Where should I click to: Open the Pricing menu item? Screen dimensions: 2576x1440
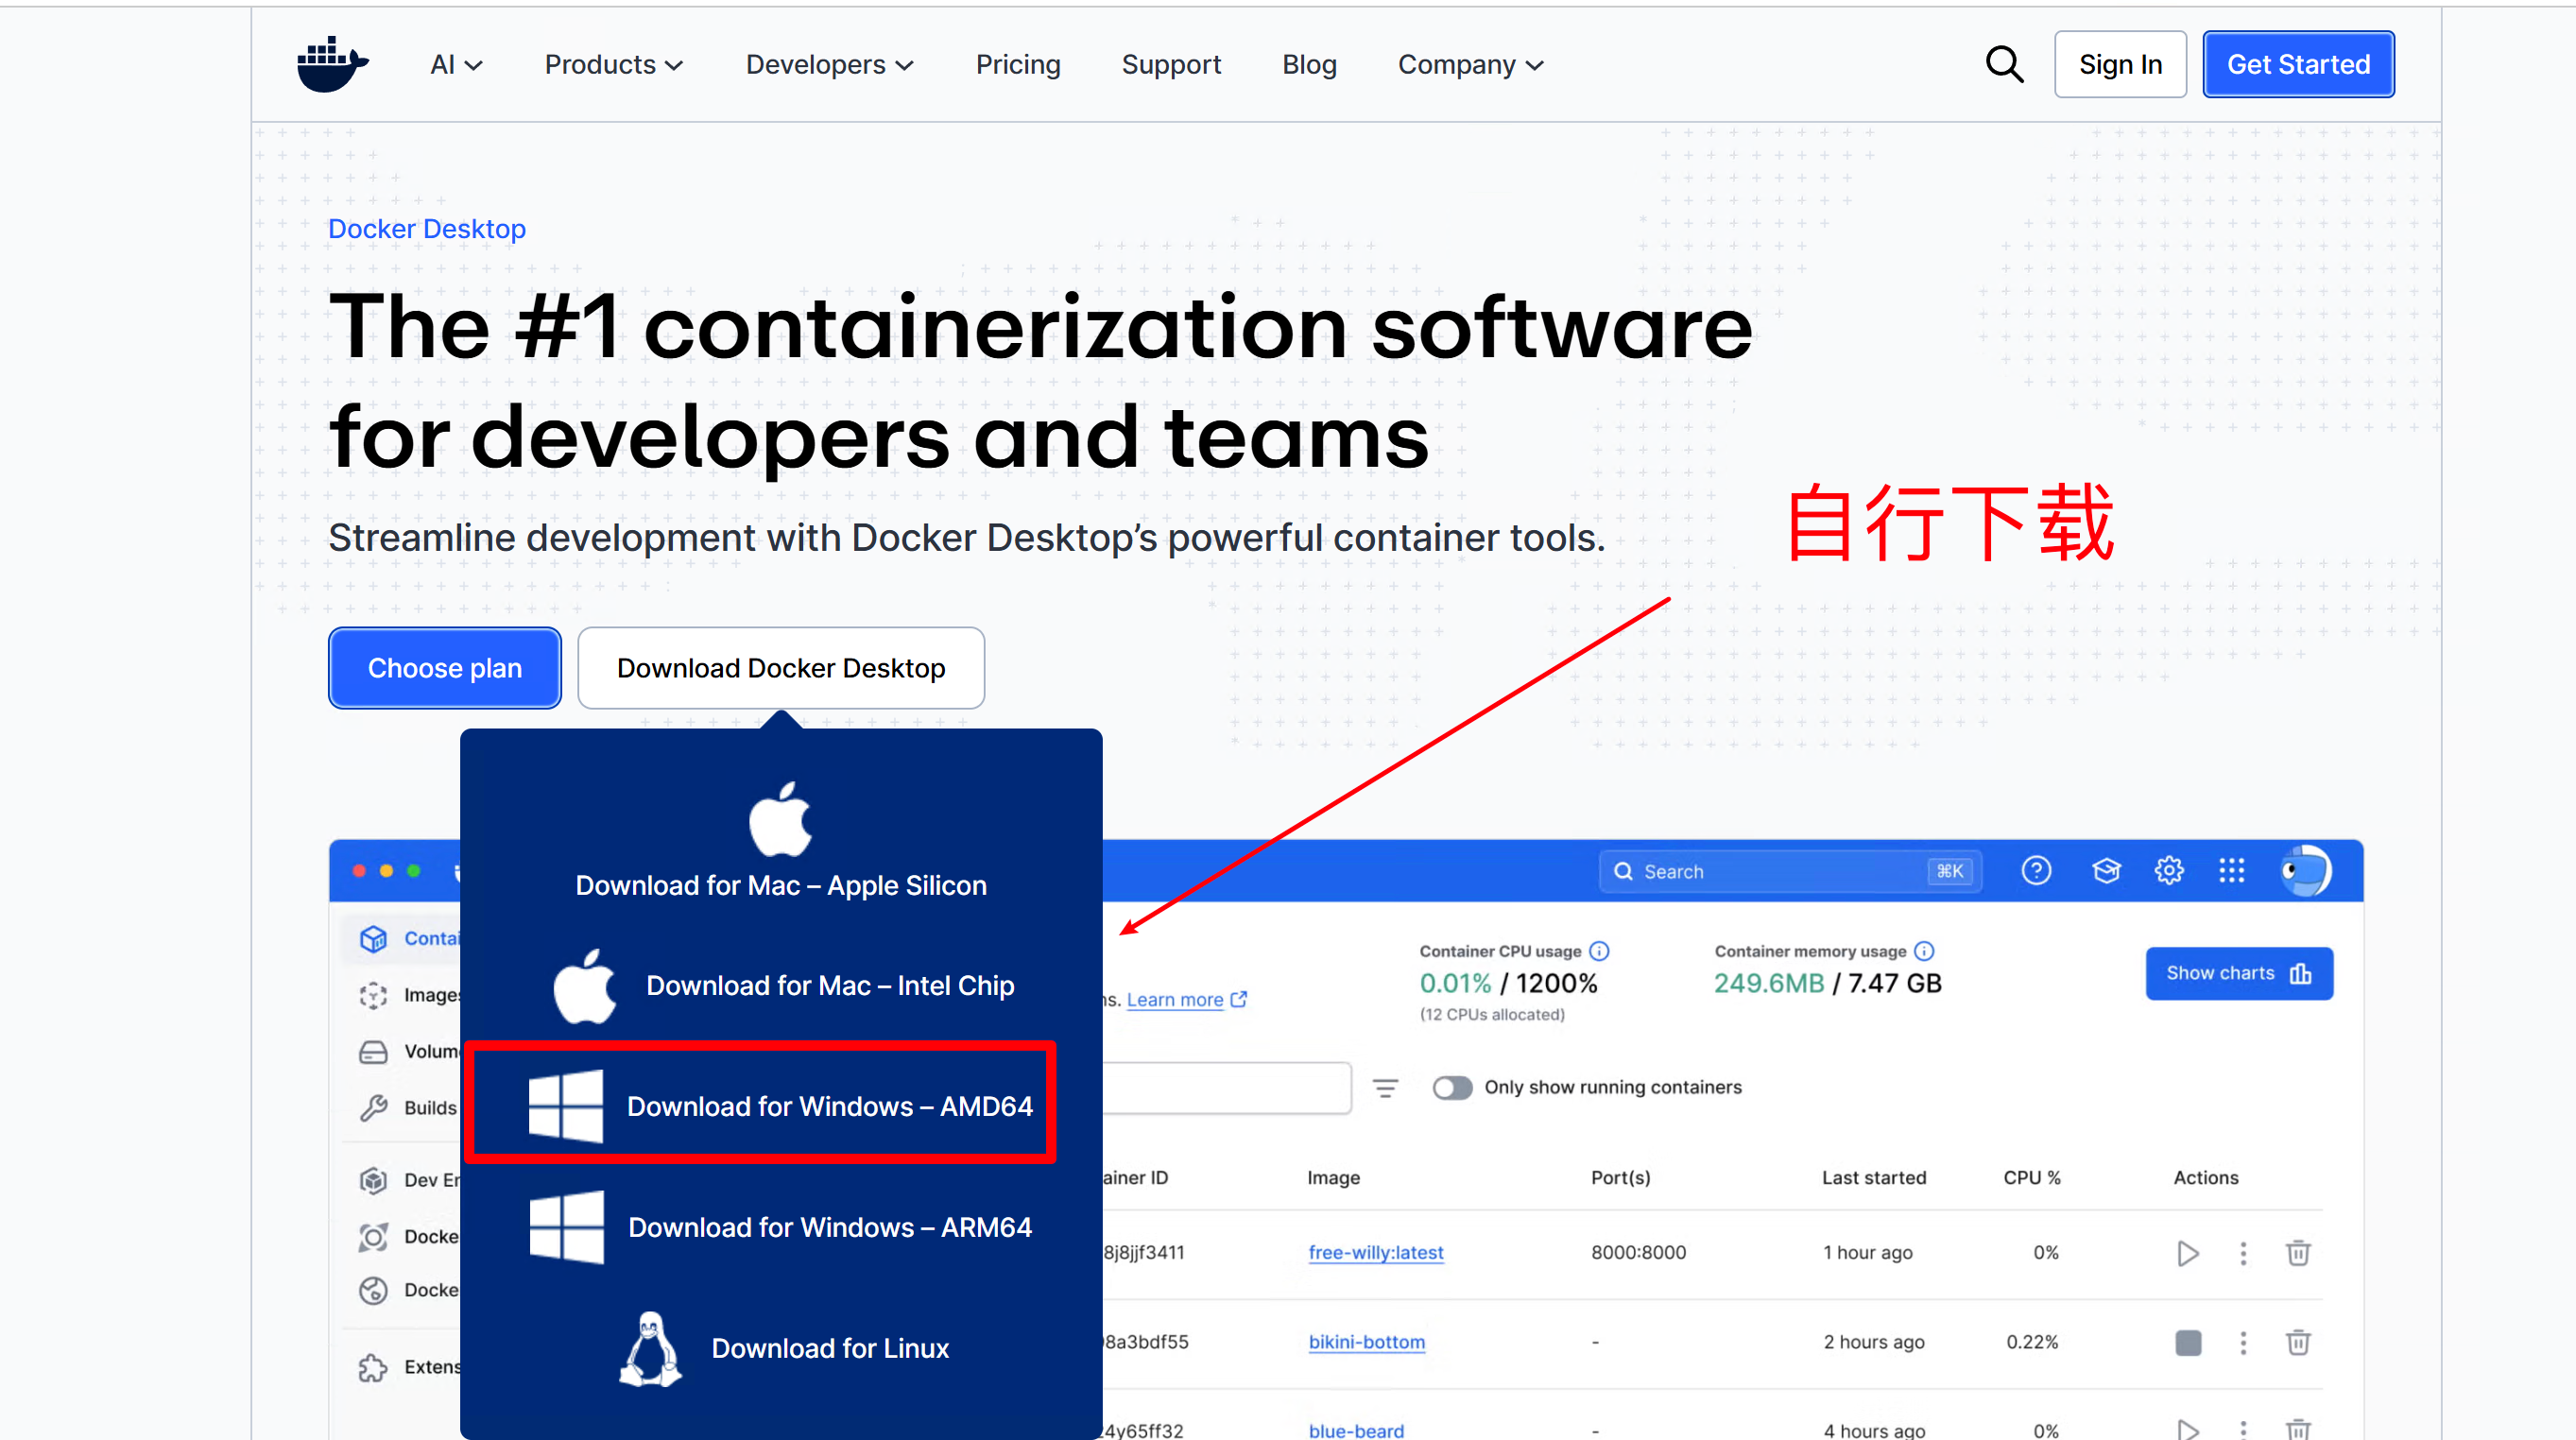point(1017,65)
